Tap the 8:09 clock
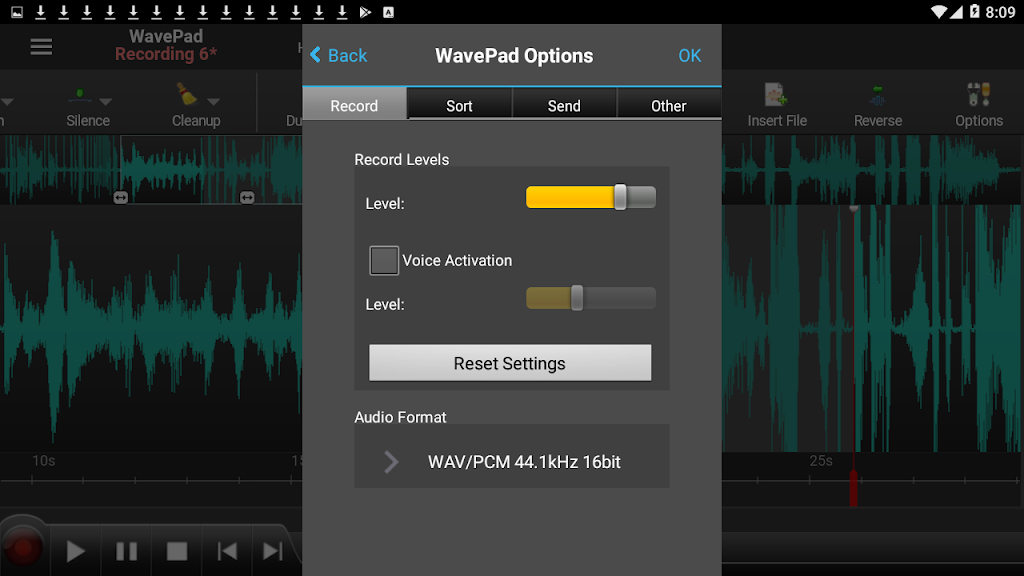The image size is (1024, 576). click(x=1000, y=12)
